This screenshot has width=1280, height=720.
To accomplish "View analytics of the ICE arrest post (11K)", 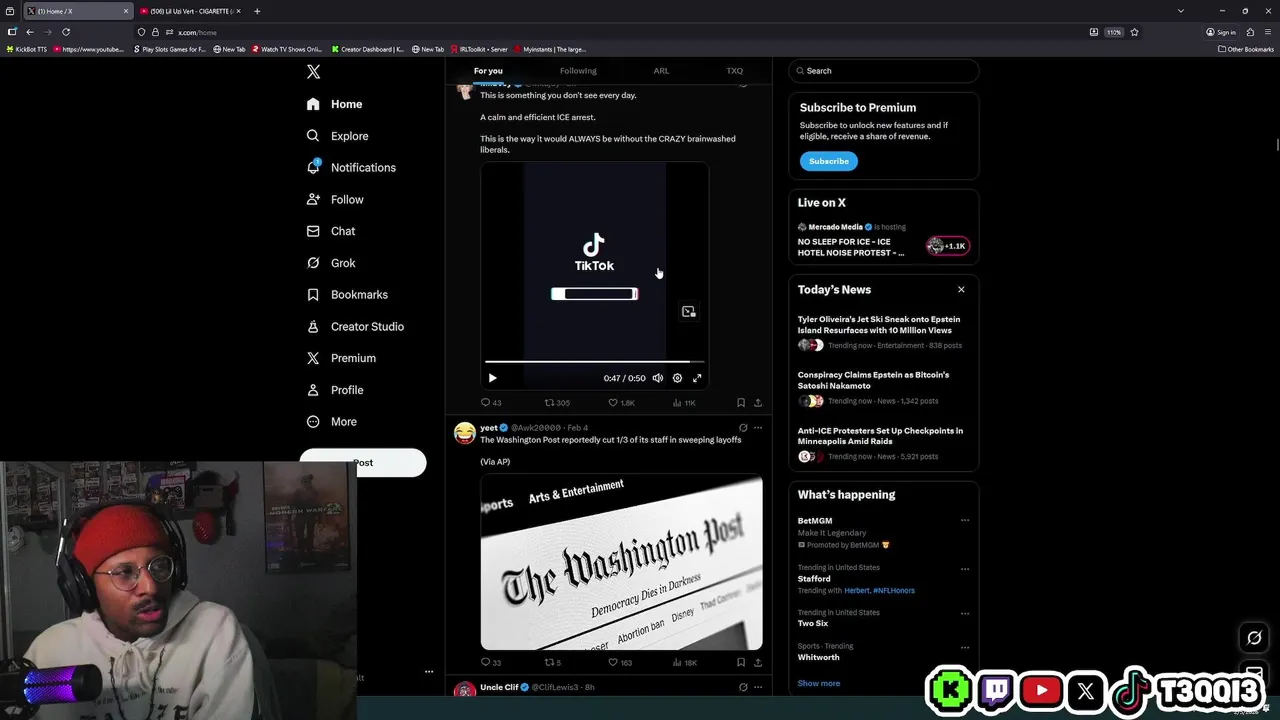I will coord(684,403).
